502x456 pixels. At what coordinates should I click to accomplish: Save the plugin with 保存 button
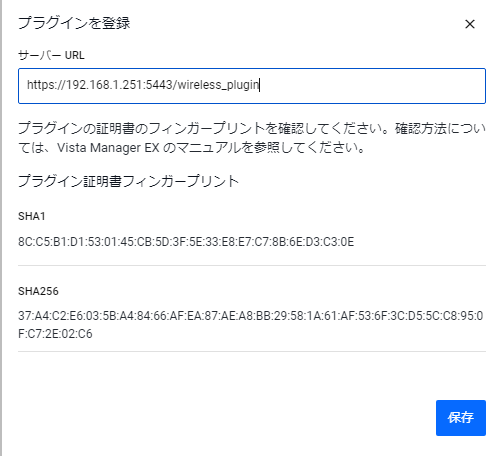pyautogui.click(x=461, y=418)
